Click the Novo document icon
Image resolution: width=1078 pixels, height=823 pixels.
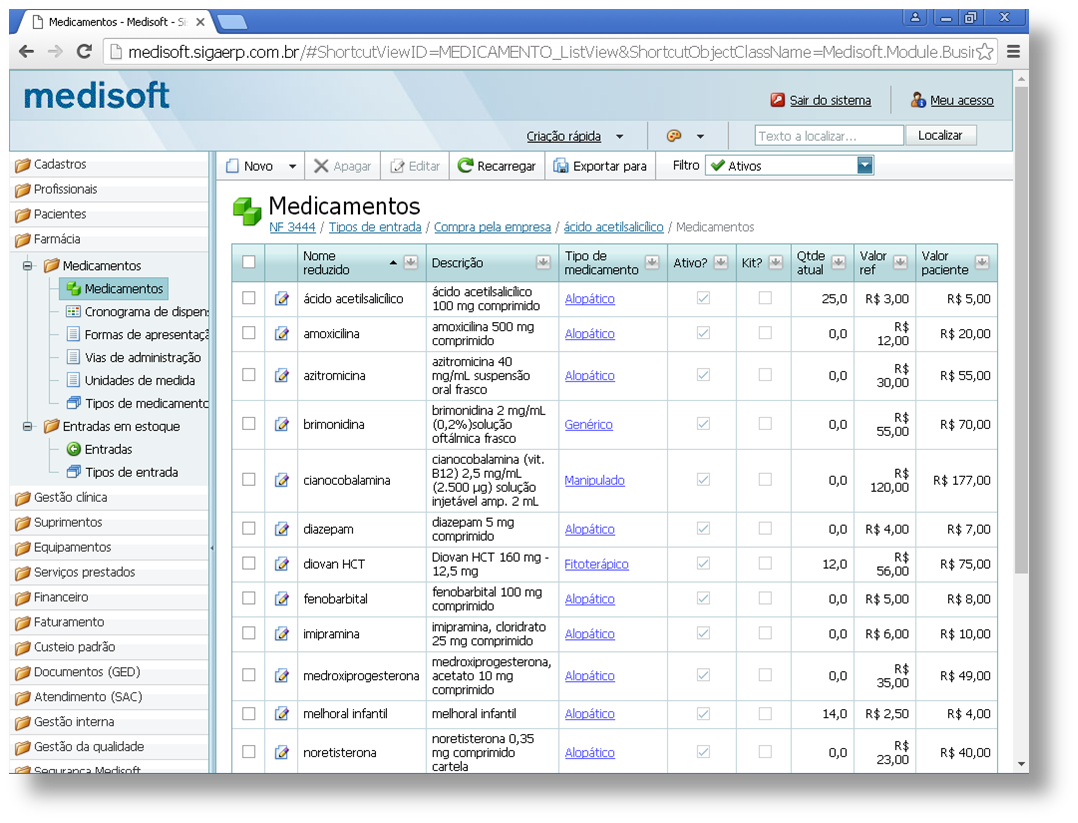(x=232, y=166)
